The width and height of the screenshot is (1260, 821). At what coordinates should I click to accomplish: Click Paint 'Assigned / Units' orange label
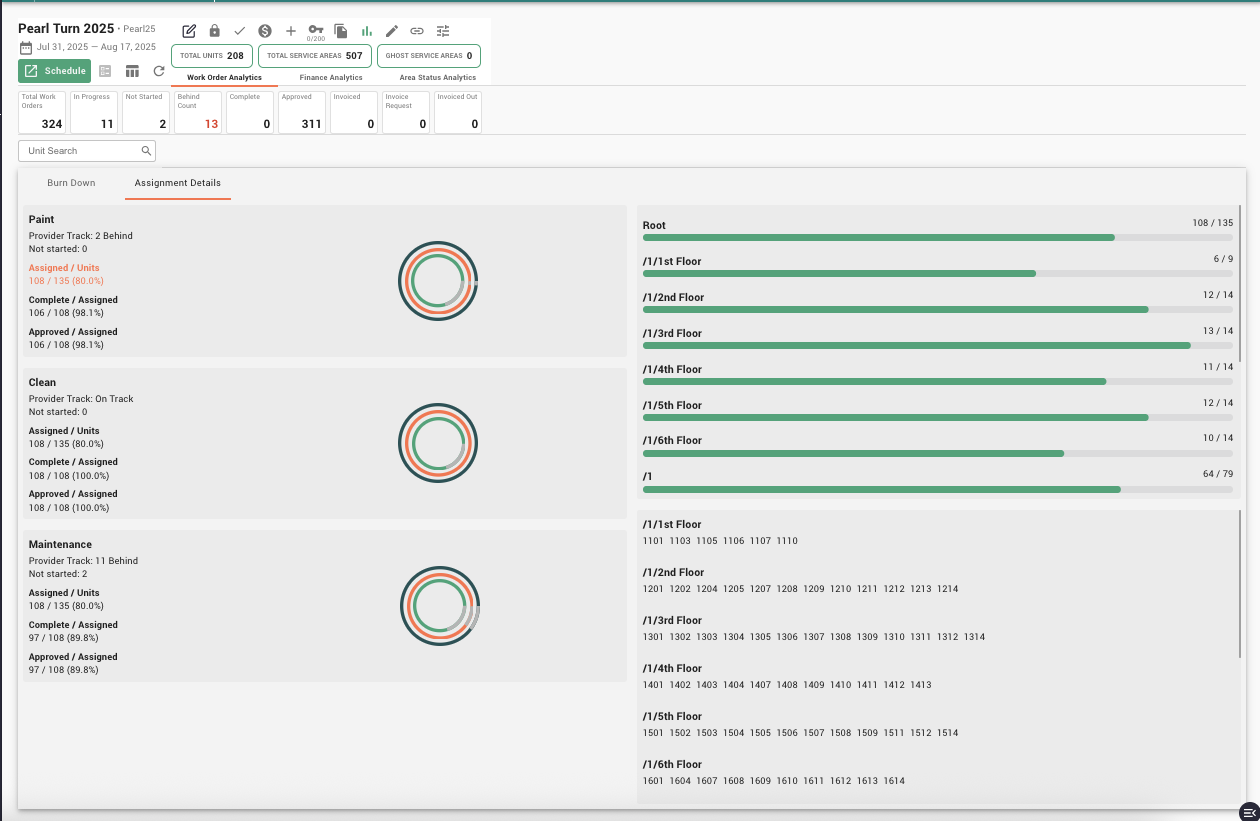(64, 268)
